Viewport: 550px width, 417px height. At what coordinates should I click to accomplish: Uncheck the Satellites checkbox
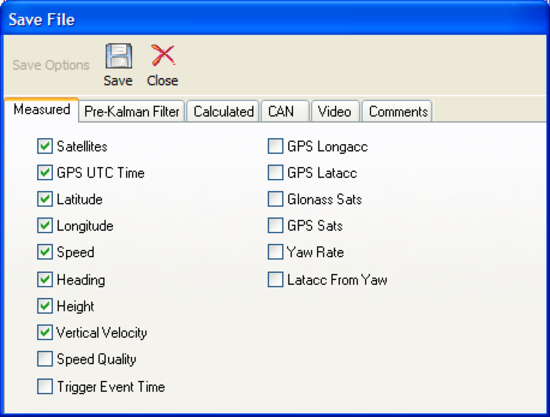[45, 146]
